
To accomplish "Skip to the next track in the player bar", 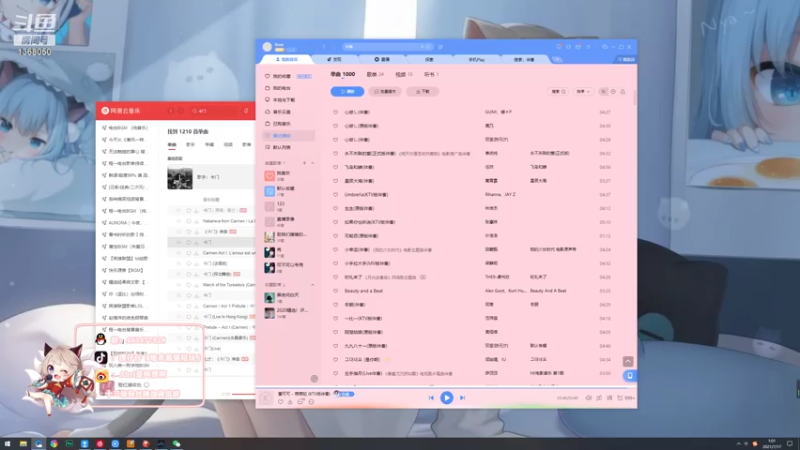I will [x=462, y=397].
